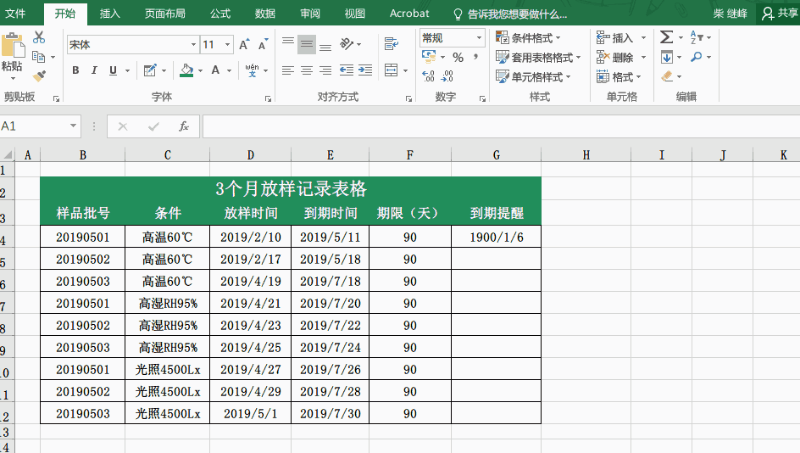Click the insert function fx icon
800x453 pixels.
[183, 127]
